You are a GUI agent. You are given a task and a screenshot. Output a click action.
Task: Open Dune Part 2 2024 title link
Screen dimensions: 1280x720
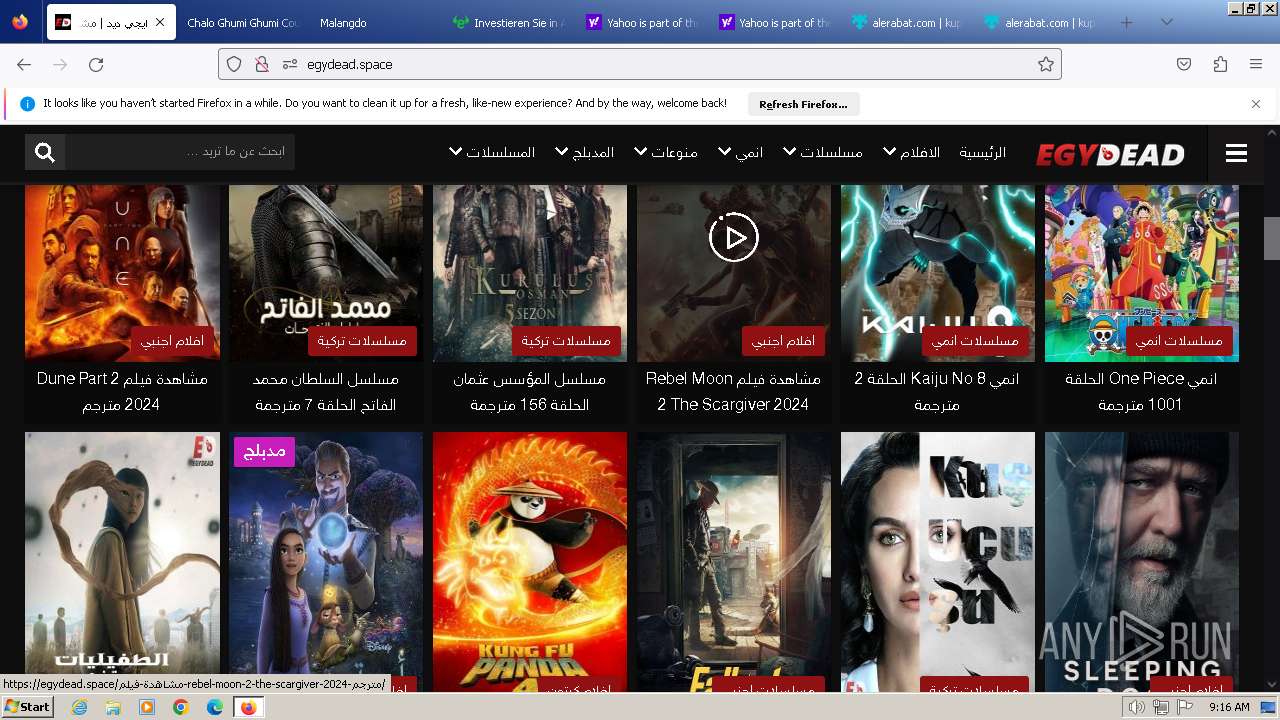[x=122, y=392]
